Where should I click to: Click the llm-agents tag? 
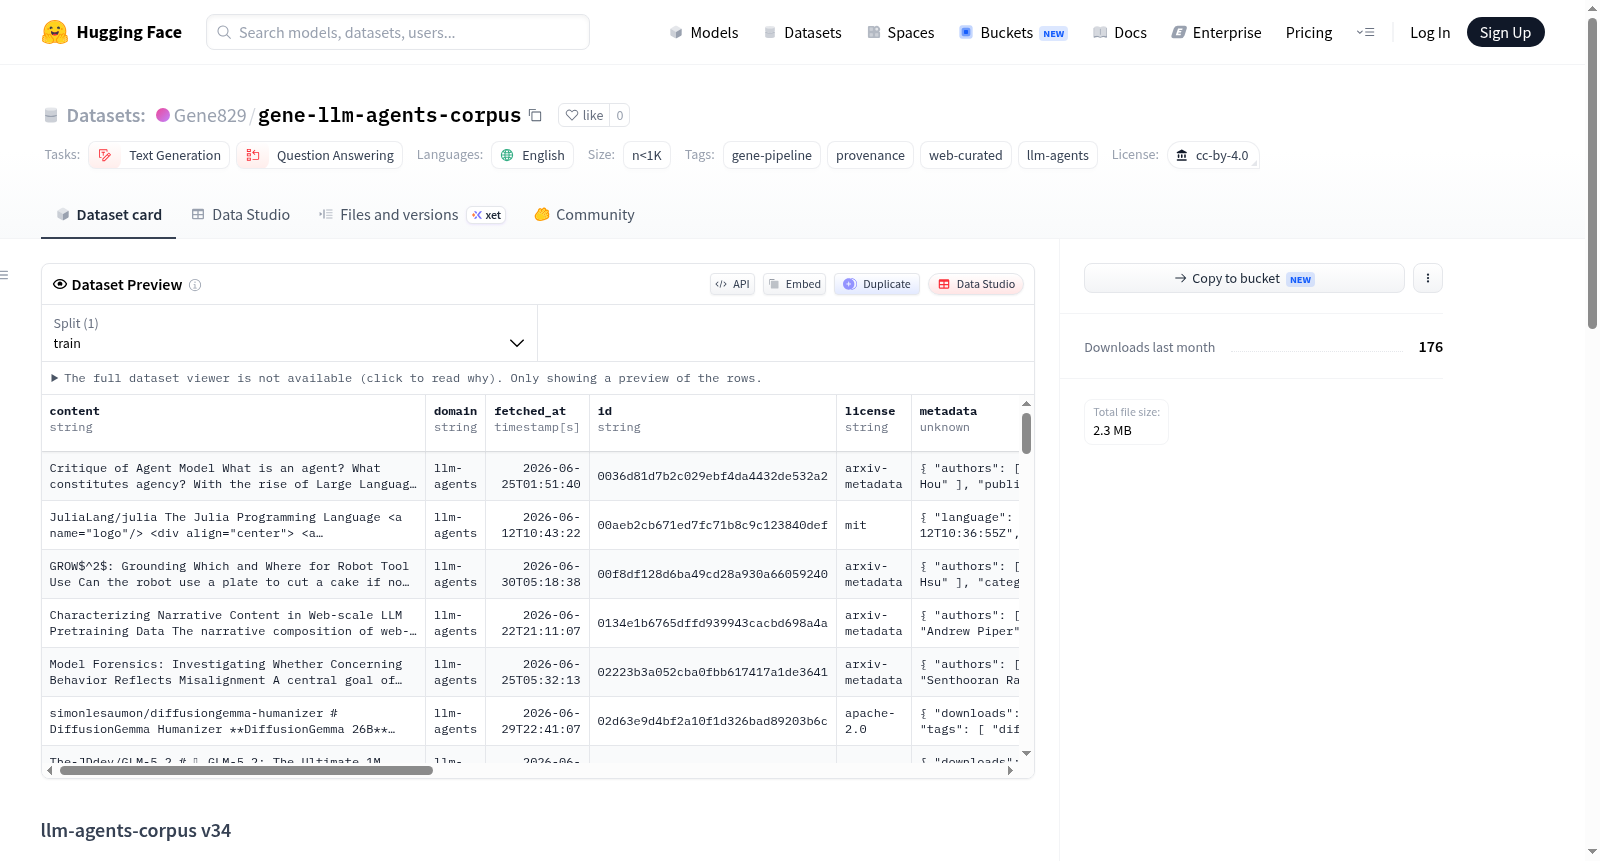1057,155
